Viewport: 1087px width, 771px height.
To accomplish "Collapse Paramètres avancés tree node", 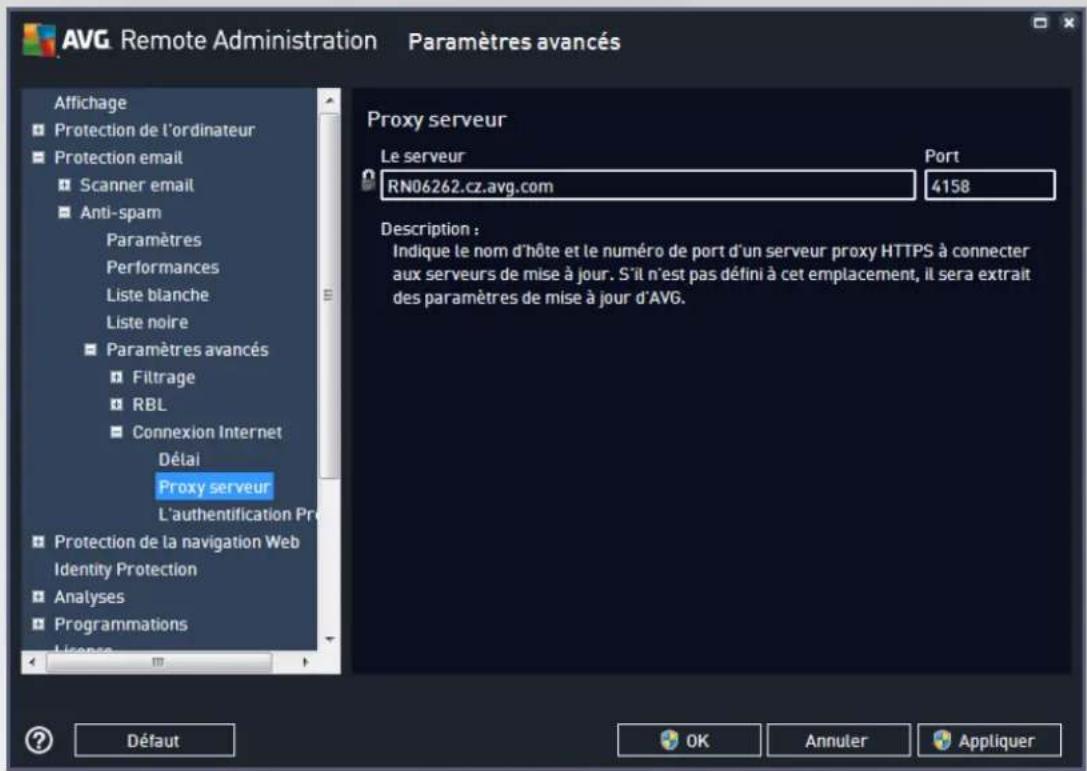I will point(91,349).
